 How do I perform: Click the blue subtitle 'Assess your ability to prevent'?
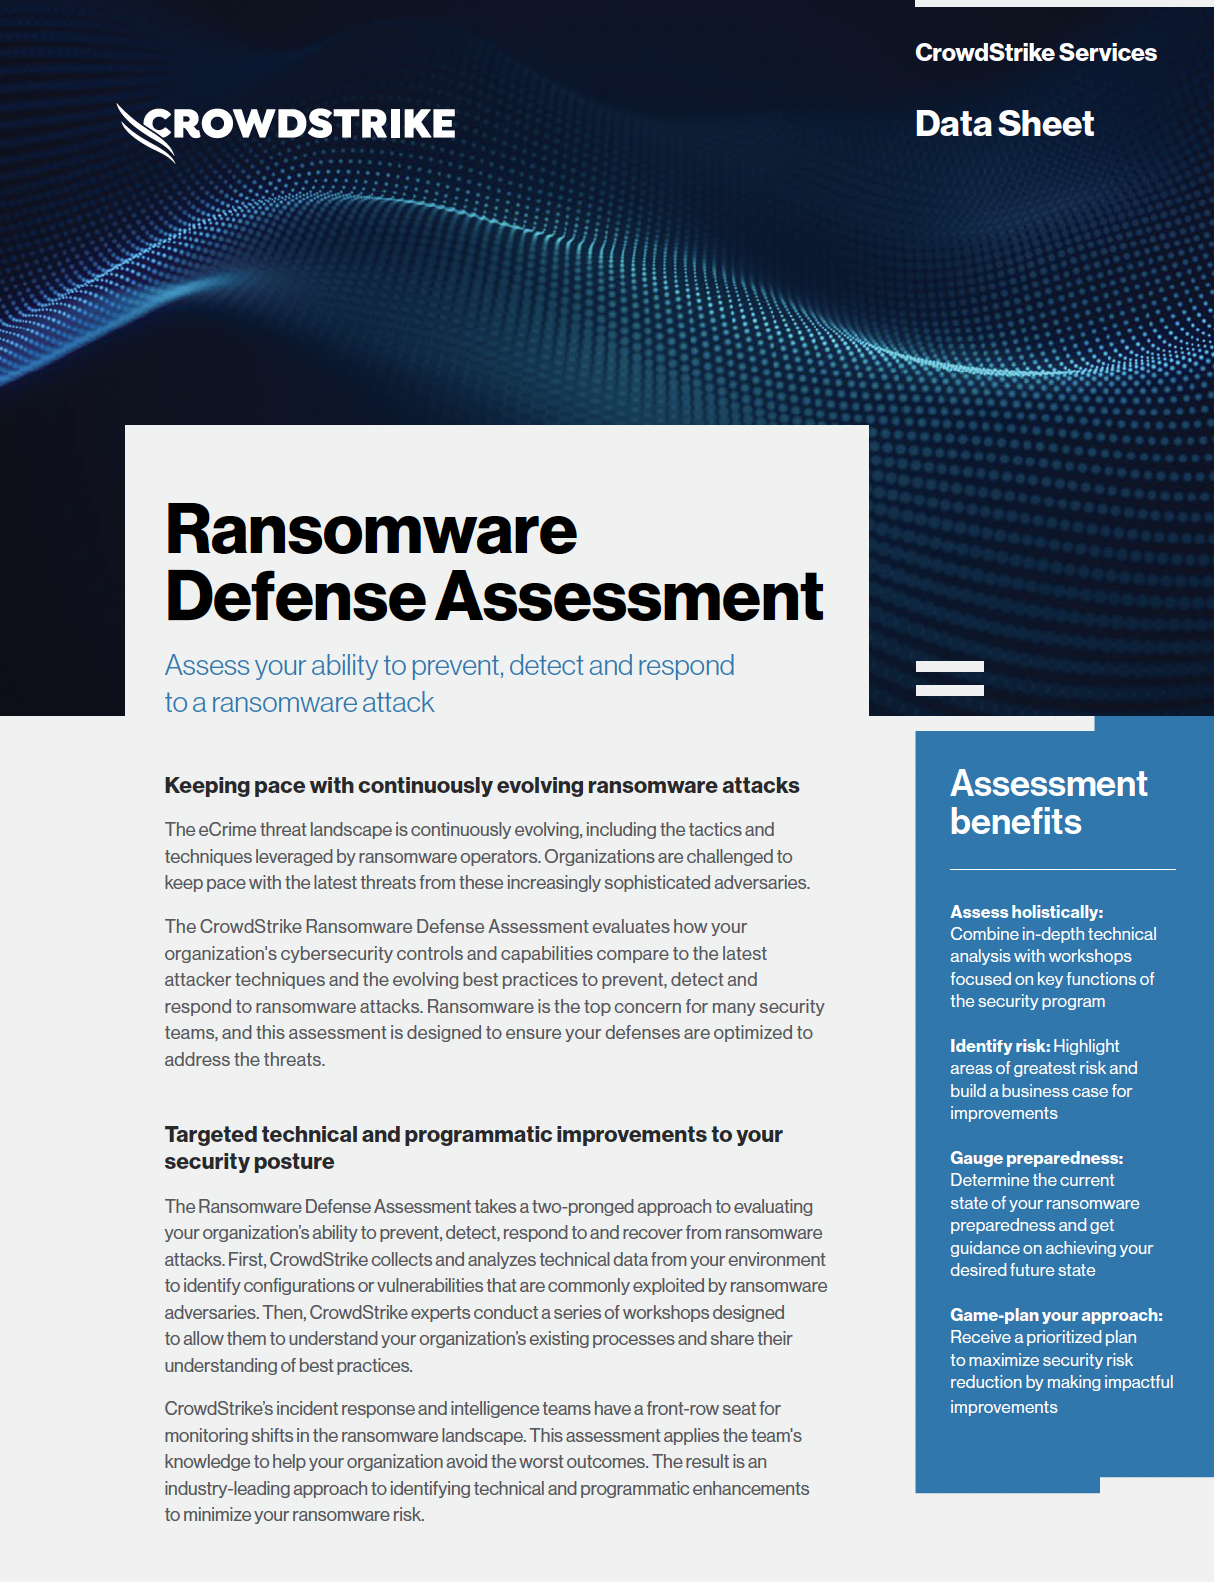[449, 684]
